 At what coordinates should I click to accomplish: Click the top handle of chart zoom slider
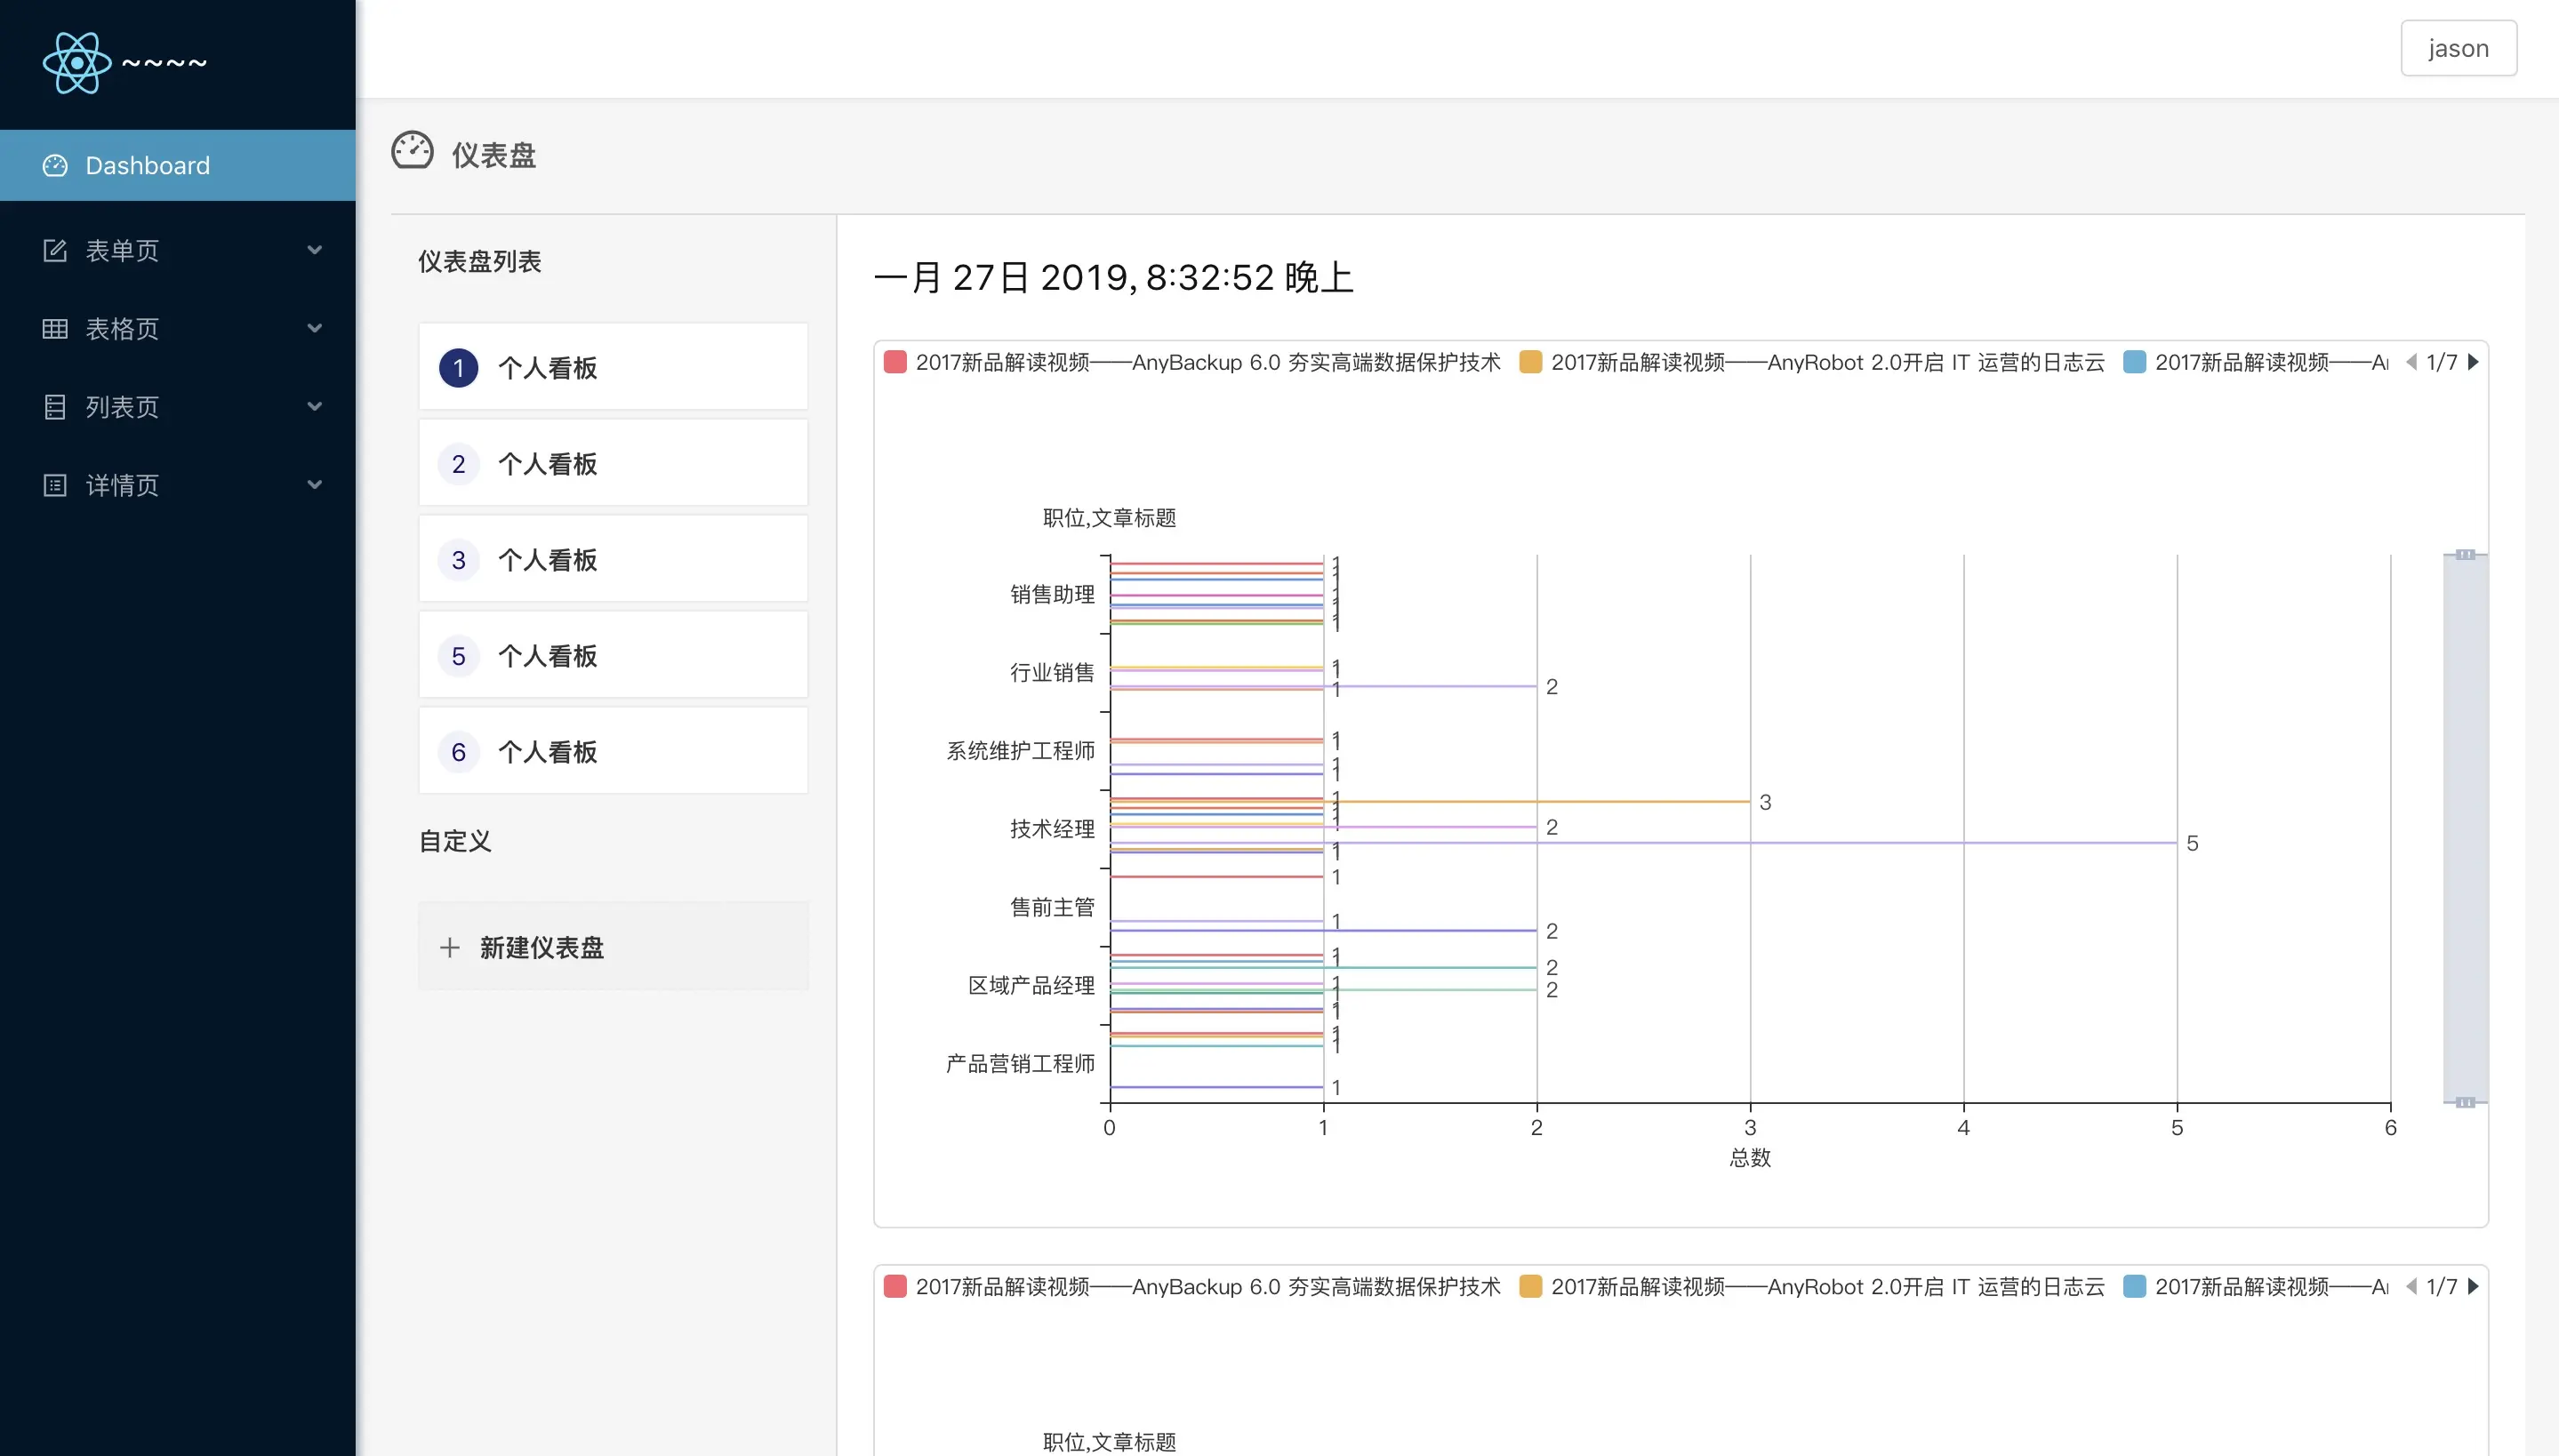[x=2465, y=555]
